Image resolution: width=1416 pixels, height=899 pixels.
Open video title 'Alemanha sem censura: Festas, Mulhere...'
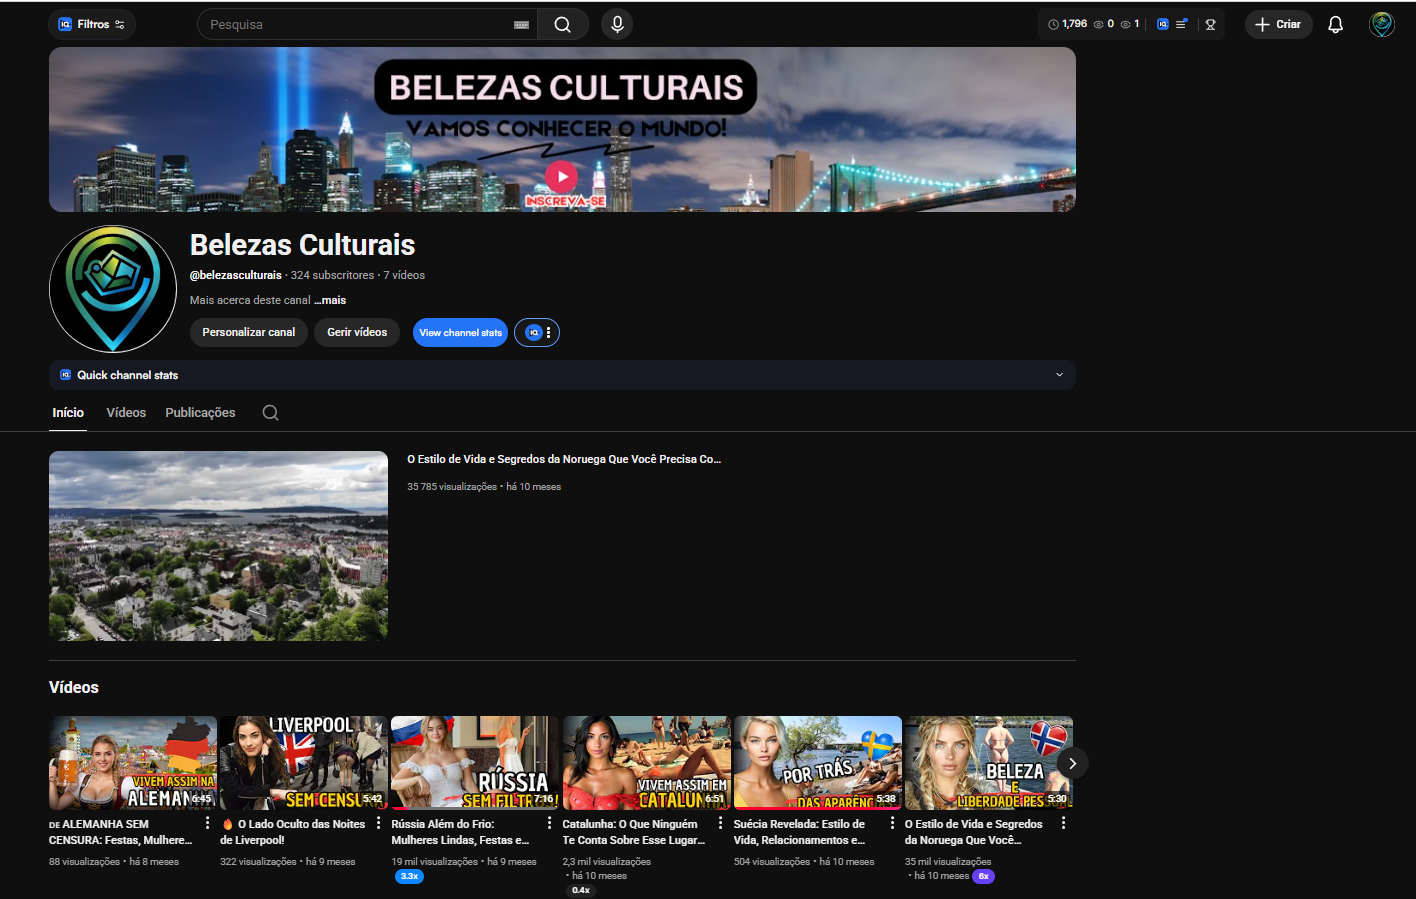click(x=120, y=832)
